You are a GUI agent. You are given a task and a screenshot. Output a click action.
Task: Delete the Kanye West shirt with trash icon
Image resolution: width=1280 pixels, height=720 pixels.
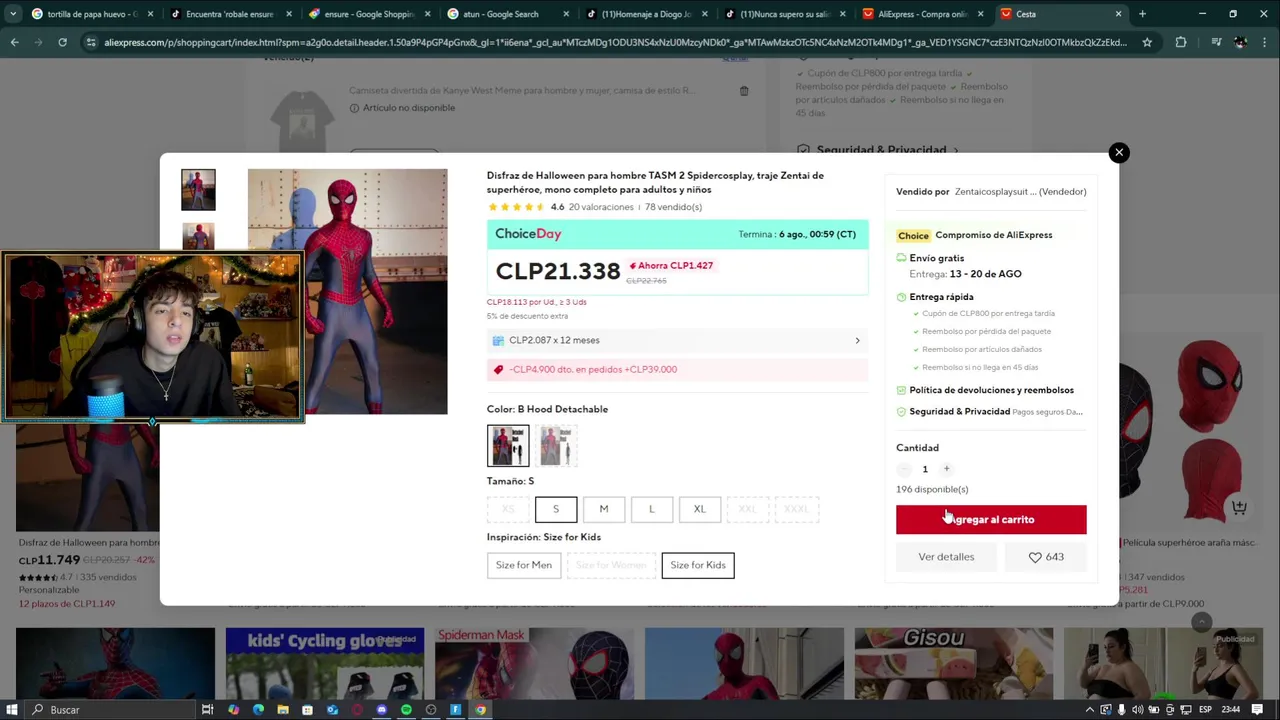(x=744, y=91)
